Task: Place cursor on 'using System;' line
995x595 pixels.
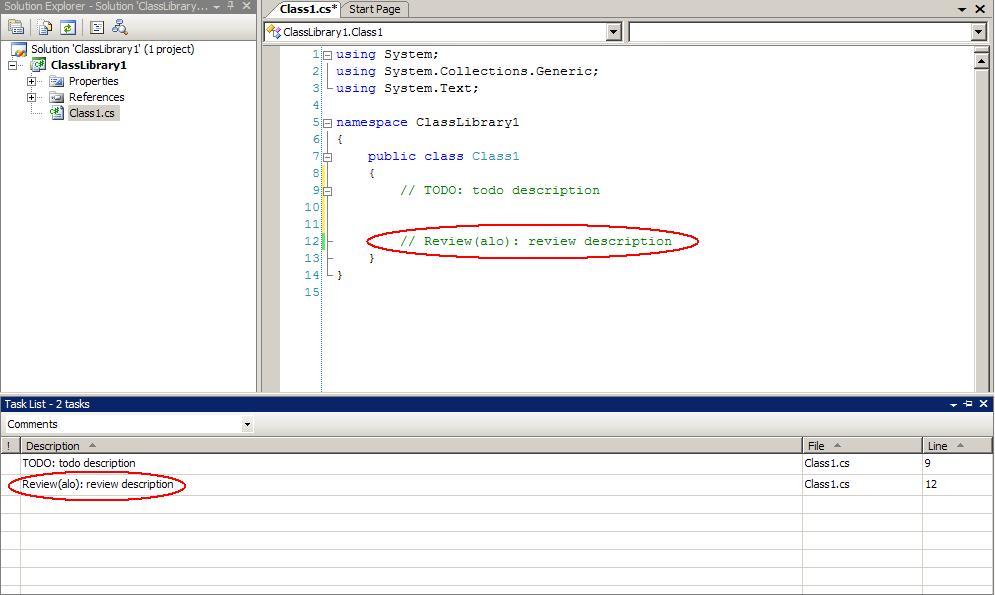Action: point(387,55)
